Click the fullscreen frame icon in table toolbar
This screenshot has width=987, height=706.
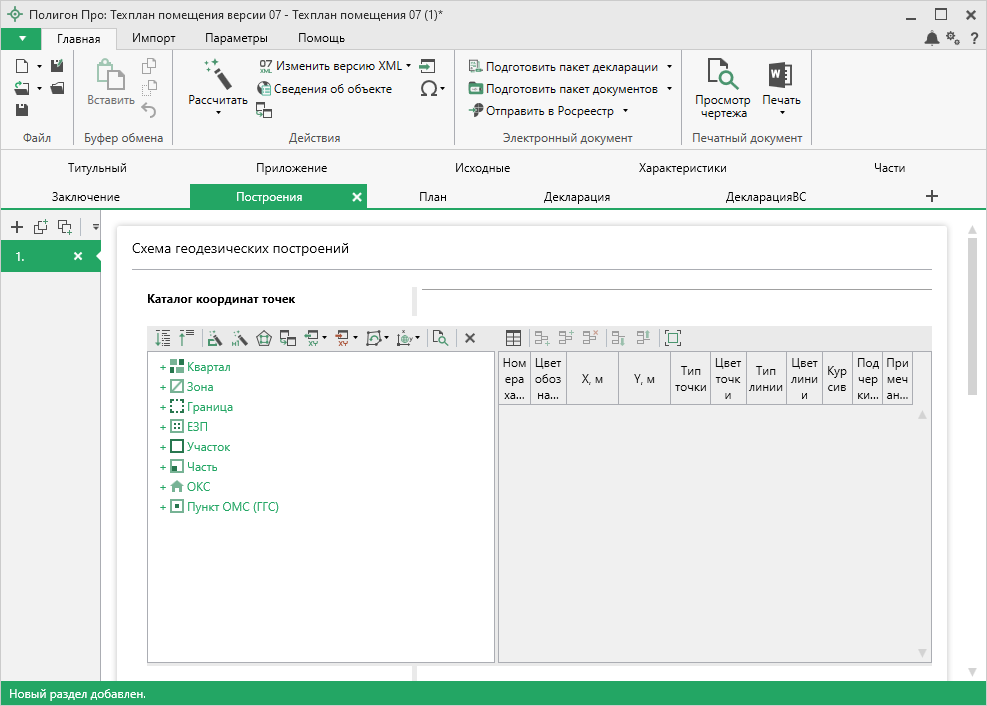coord(672,339)
